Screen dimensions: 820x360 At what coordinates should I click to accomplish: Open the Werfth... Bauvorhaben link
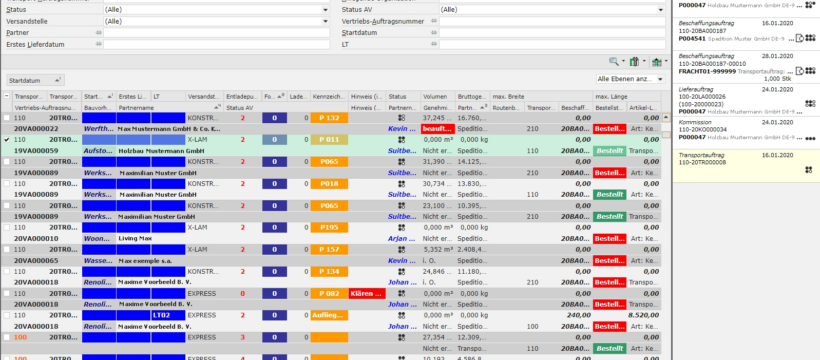tap(97, 129)
